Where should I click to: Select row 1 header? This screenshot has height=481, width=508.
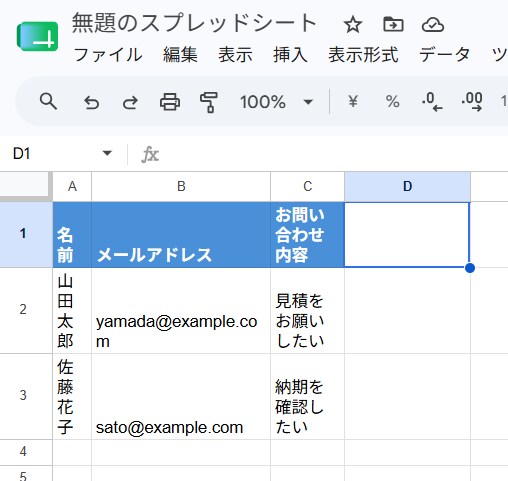click(x=26, y=234)
